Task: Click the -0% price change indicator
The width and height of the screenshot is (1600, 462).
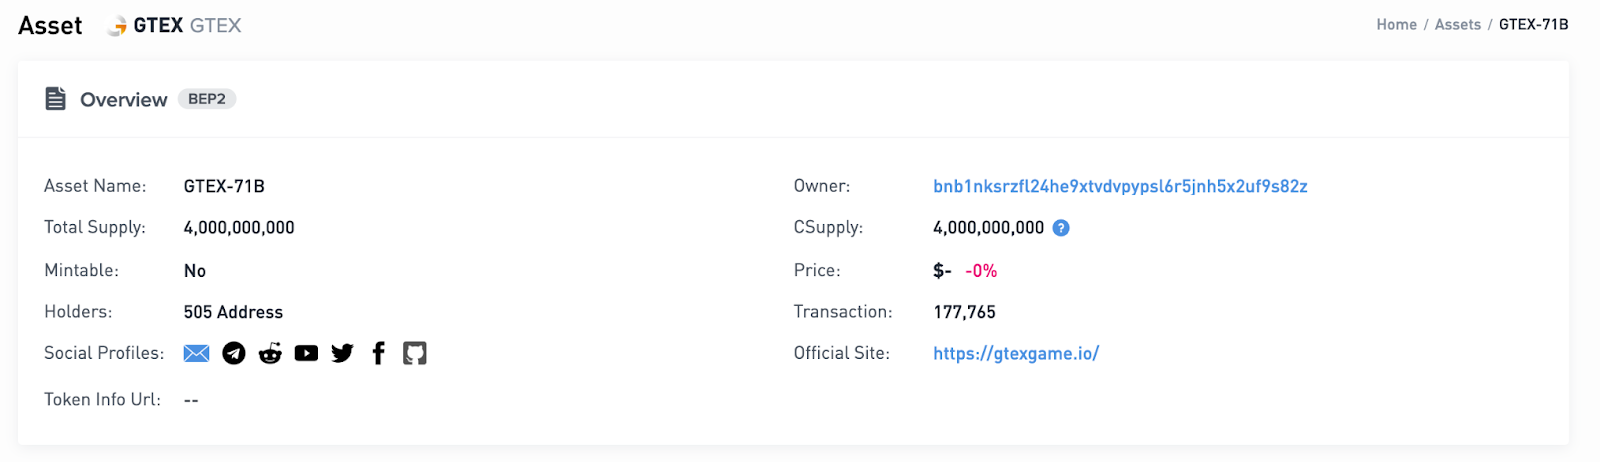Action: 981,271
